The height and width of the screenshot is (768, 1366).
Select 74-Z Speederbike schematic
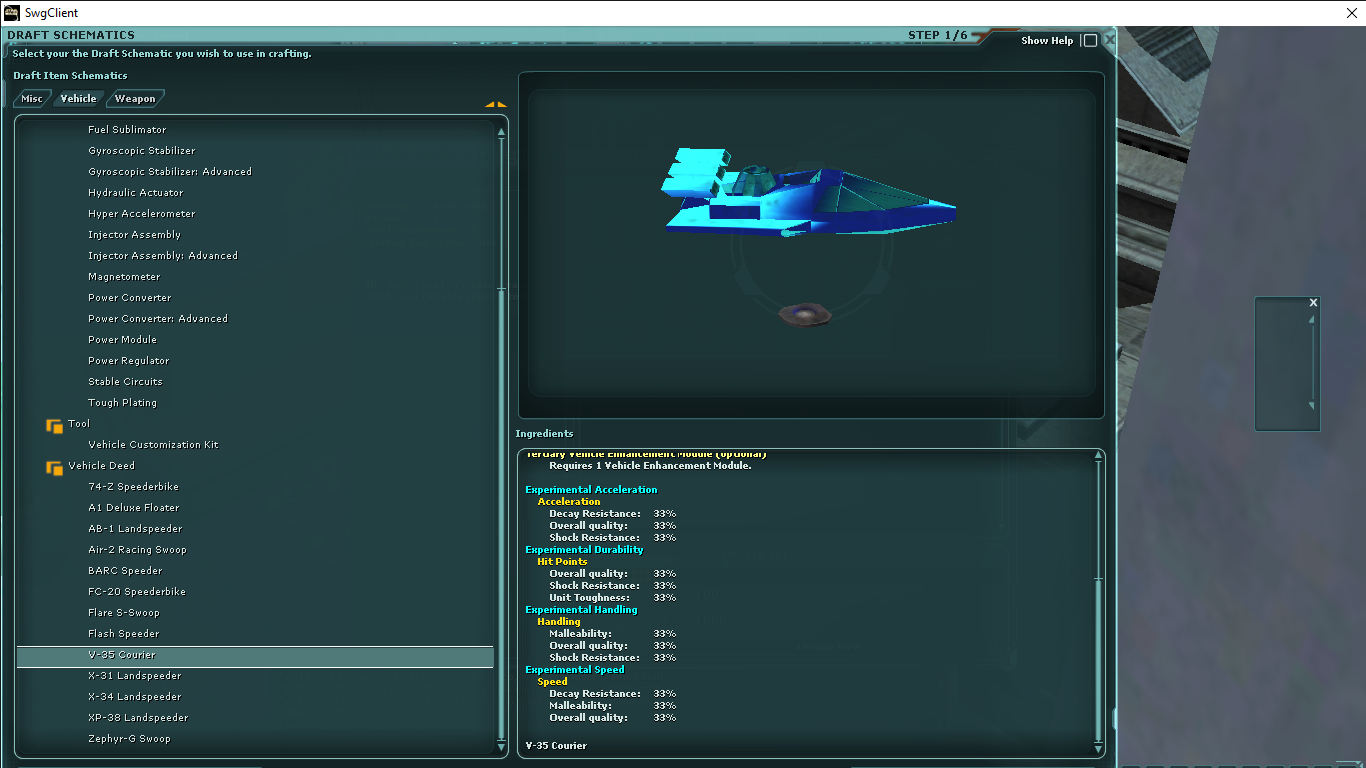133,487
